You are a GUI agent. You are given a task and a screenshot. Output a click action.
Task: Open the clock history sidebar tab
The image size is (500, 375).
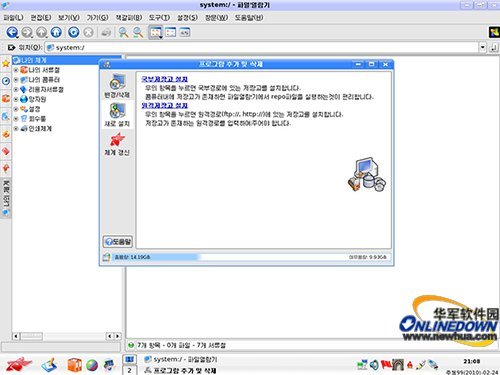click(6, 81)
